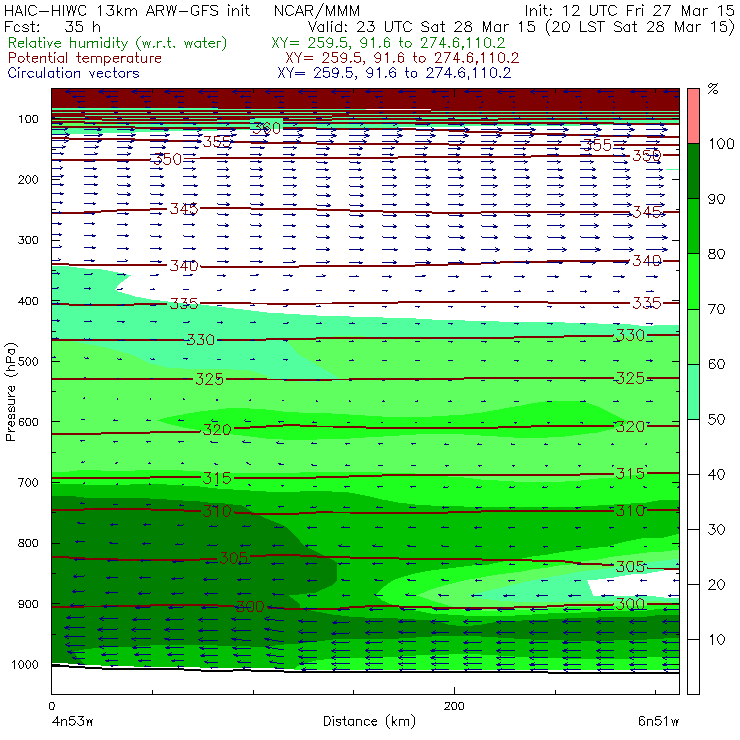
Task: Click the bright green 70–80% colorbar segment
Action: (x=693, y=281)
